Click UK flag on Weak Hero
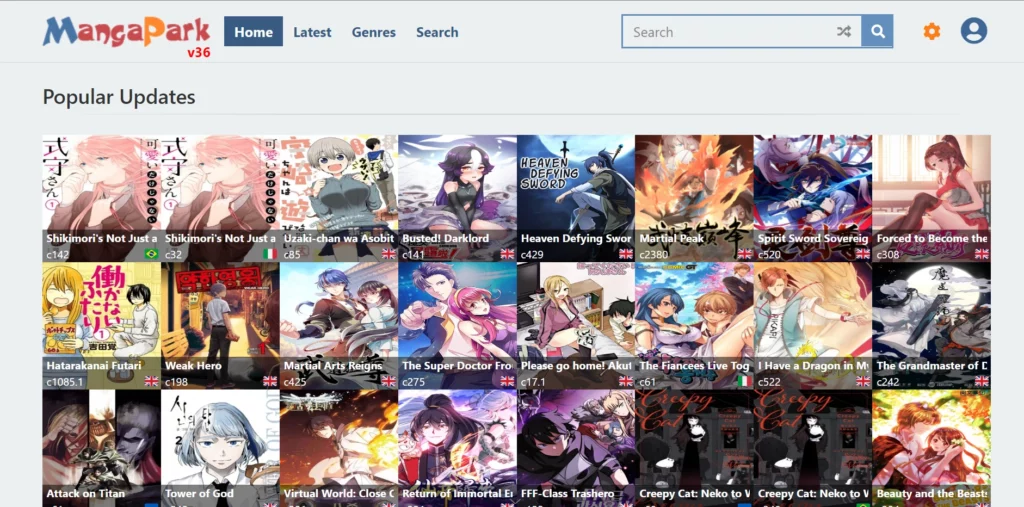Viewport: 1024px width, 507px height. click(x=270, y=381)
